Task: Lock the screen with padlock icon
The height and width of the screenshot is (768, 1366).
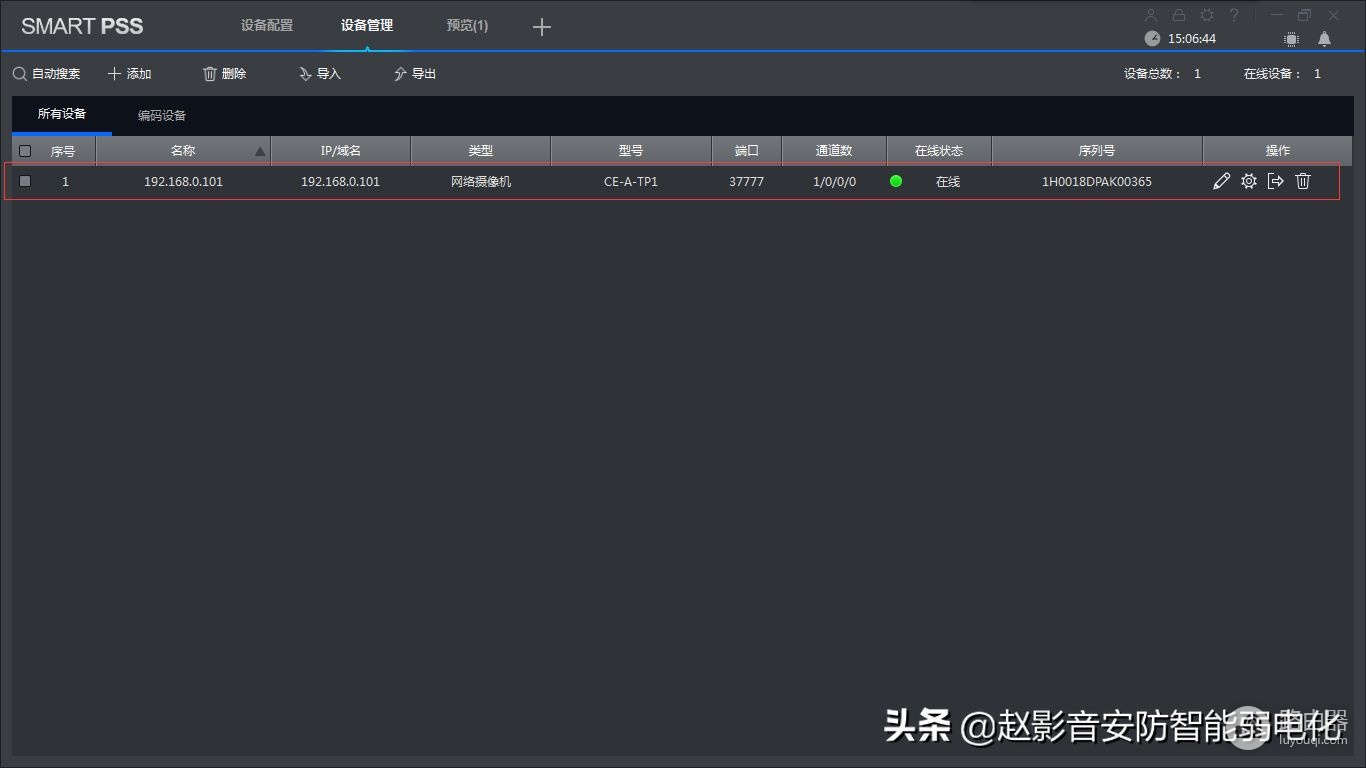Action: [1179, 15]
